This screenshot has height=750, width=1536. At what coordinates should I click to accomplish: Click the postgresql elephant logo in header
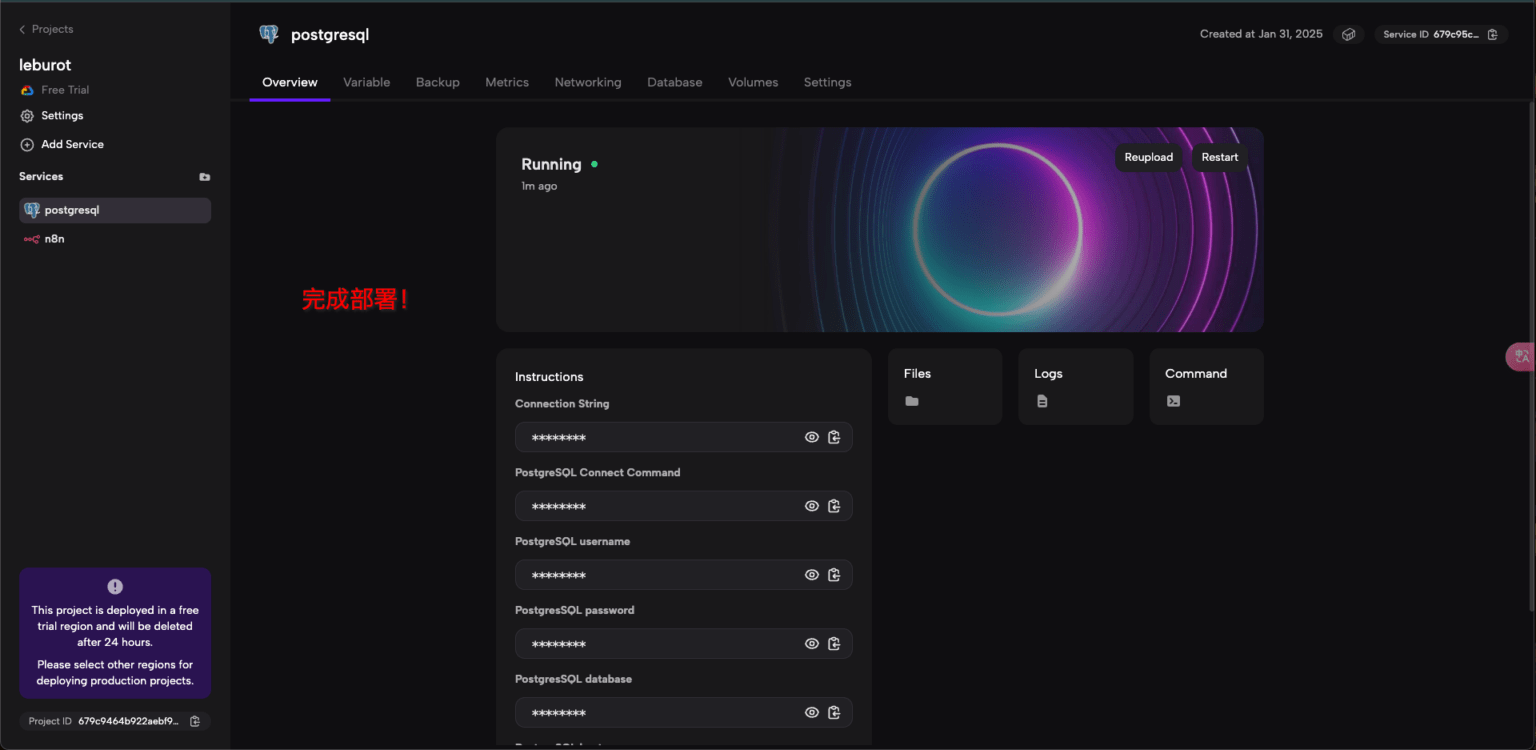pos(269,34)
